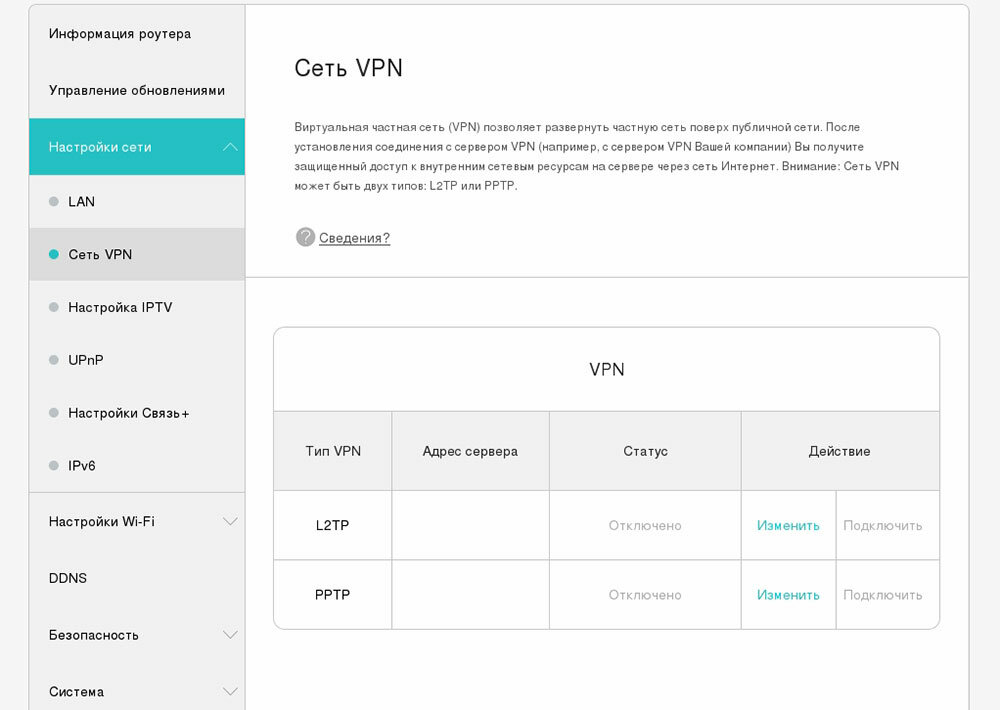1000x710 pixels.
Task: Click the question mark help icon
Action: click(x=305, y=237)
